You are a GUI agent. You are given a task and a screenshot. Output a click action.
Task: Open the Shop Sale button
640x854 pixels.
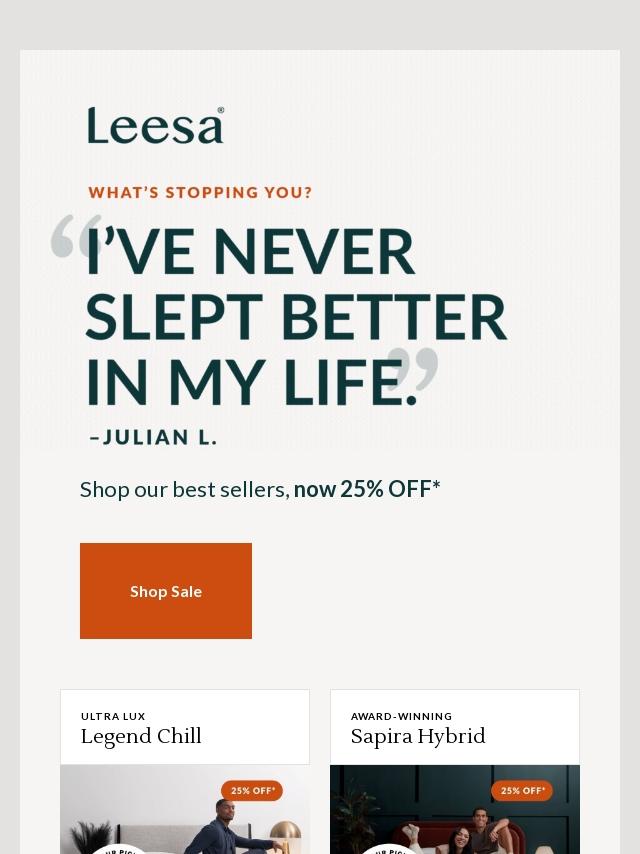click(166, 590)
